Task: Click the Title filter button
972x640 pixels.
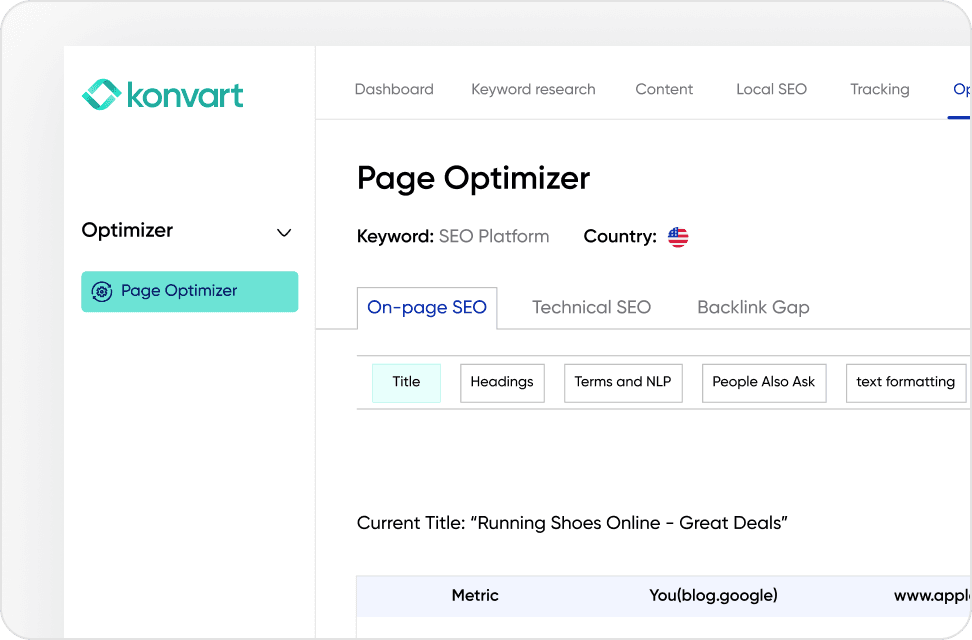Action: 406,382
